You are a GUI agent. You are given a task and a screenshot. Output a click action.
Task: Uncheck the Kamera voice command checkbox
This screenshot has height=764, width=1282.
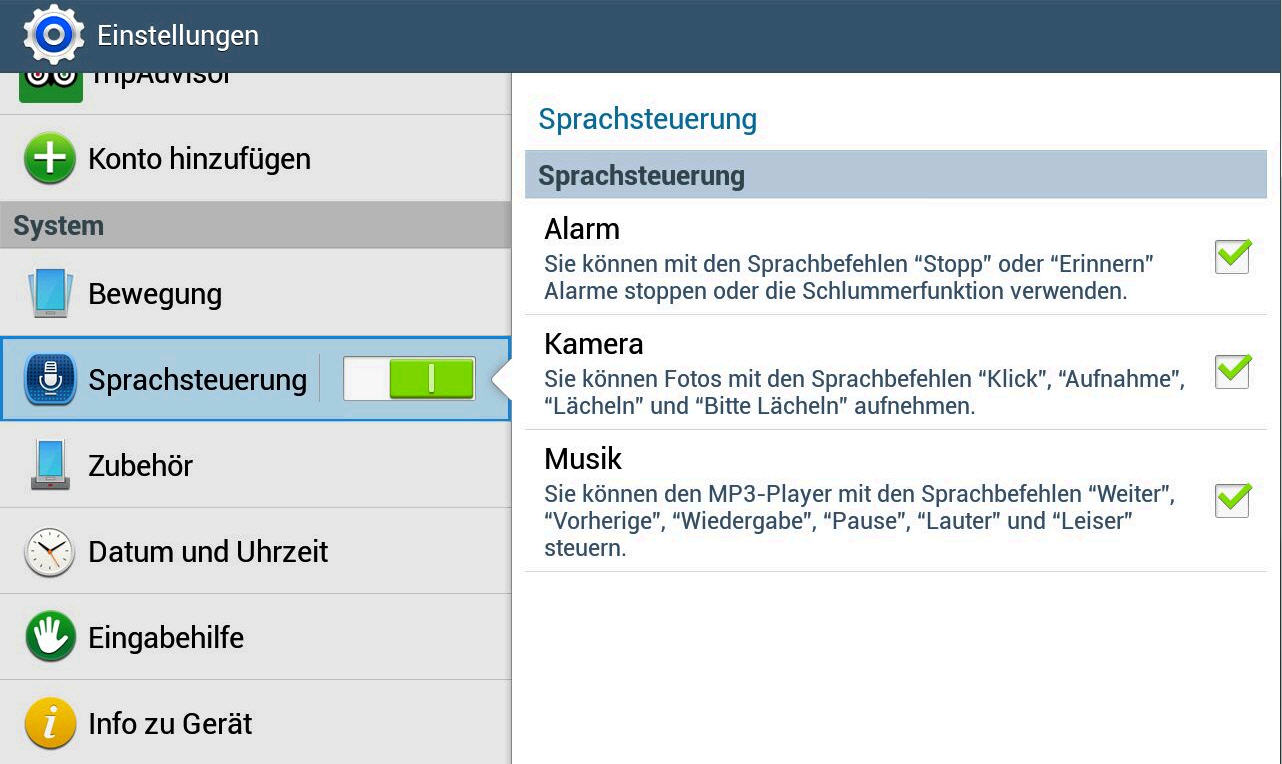pyautogui.click(x=1232, y=371)
